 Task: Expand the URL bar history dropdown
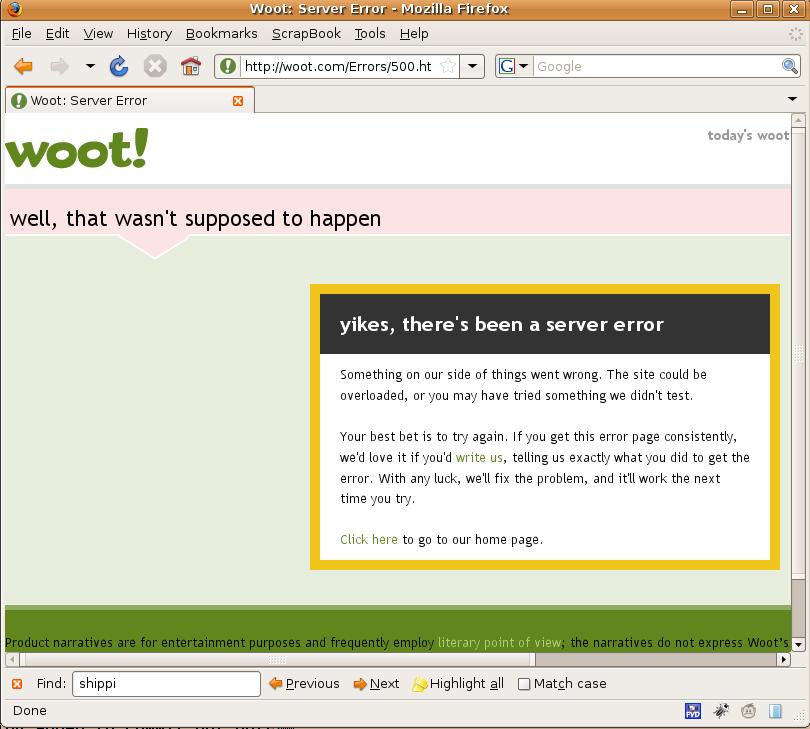pyautogui.click(x=473, y=67)
